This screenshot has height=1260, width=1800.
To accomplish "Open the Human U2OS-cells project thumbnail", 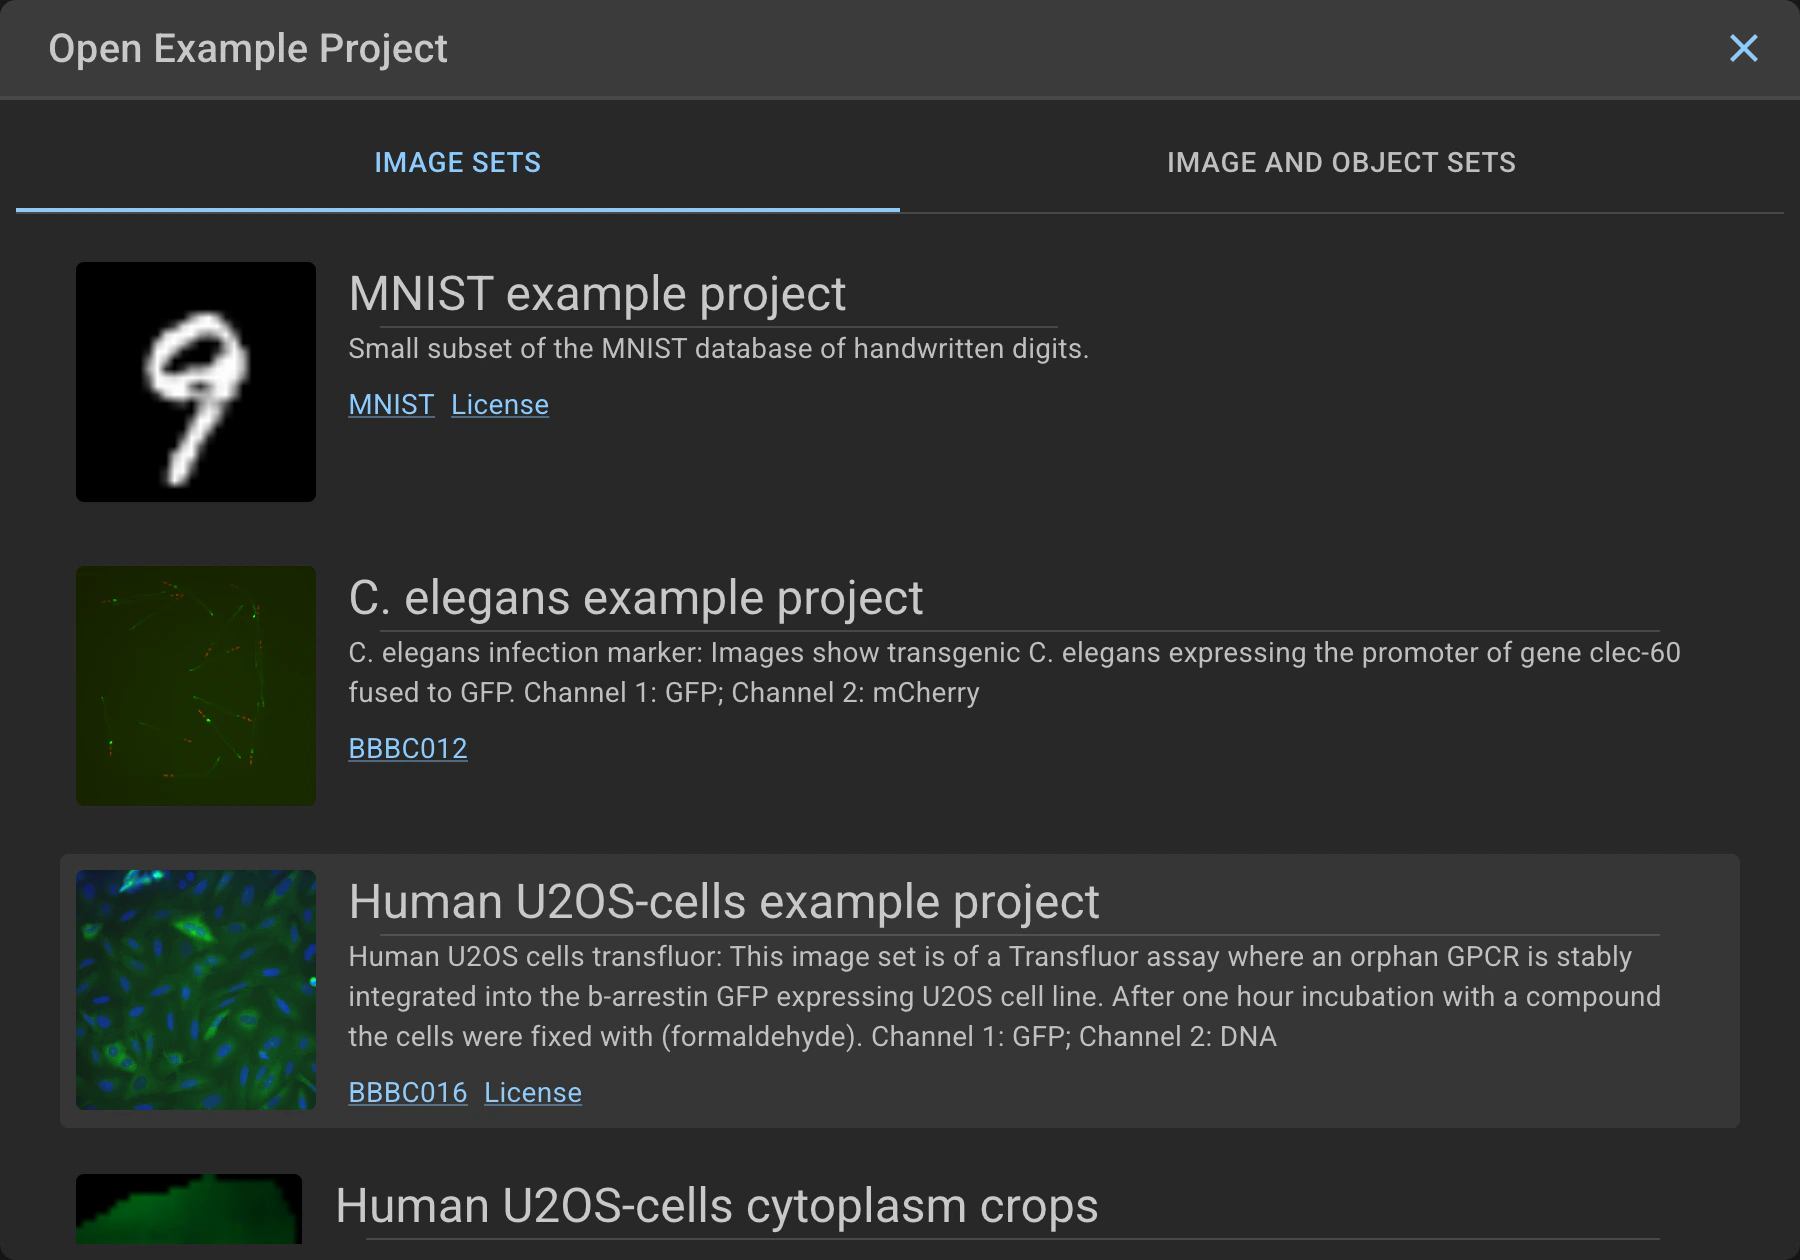I will [196, 990].
